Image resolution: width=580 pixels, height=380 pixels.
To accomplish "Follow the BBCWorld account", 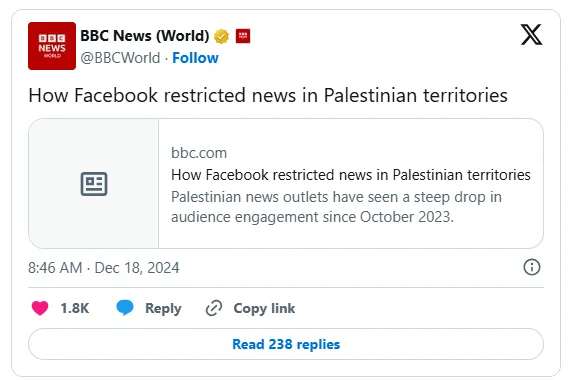I will (x=195, y=58).
